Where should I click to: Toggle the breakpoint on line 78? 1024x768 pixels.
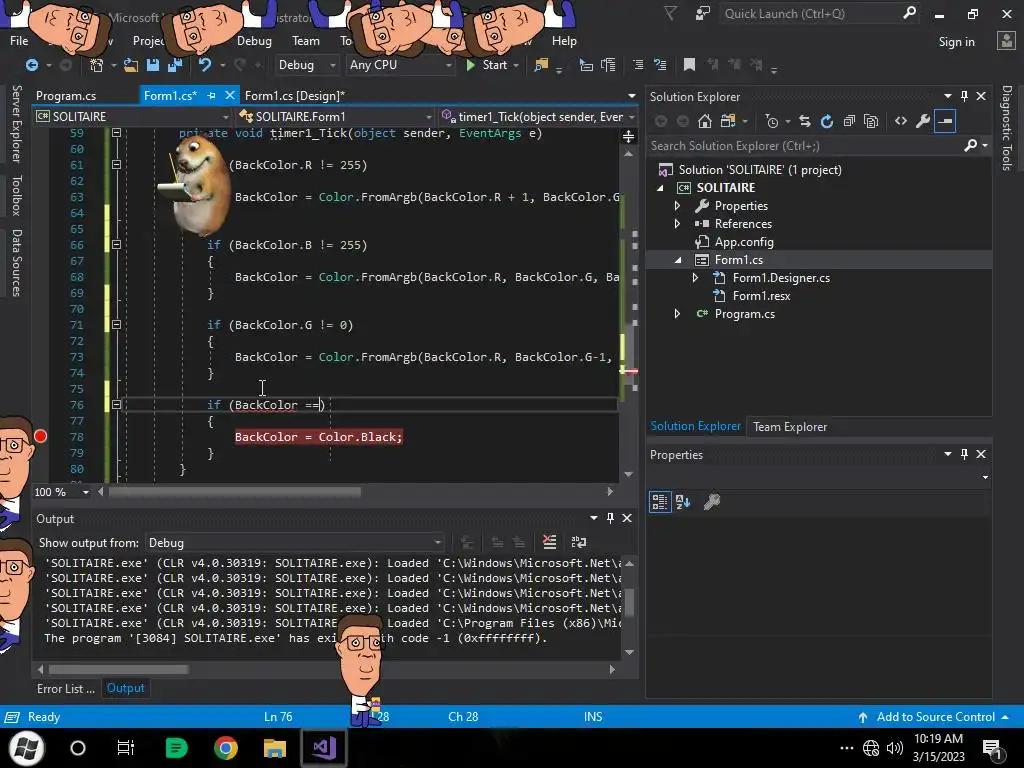40,436
